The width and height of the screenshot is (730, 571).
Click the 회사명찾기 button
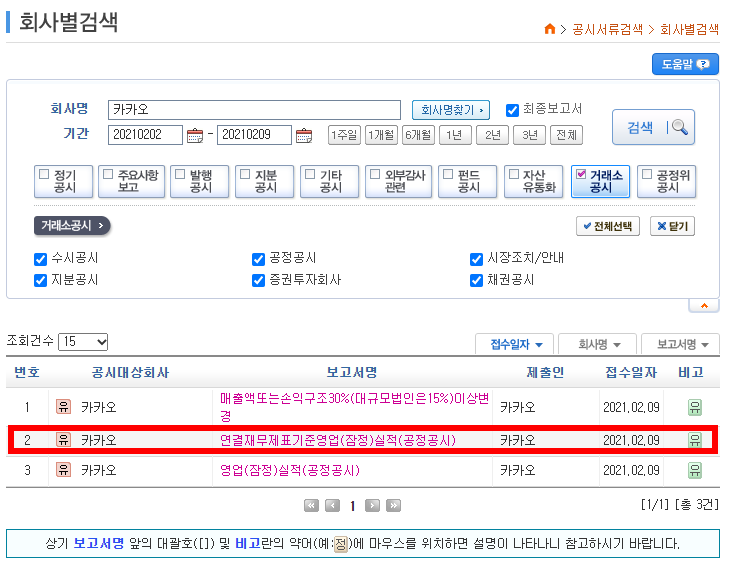pyautogui.click(x=451, y=110)
